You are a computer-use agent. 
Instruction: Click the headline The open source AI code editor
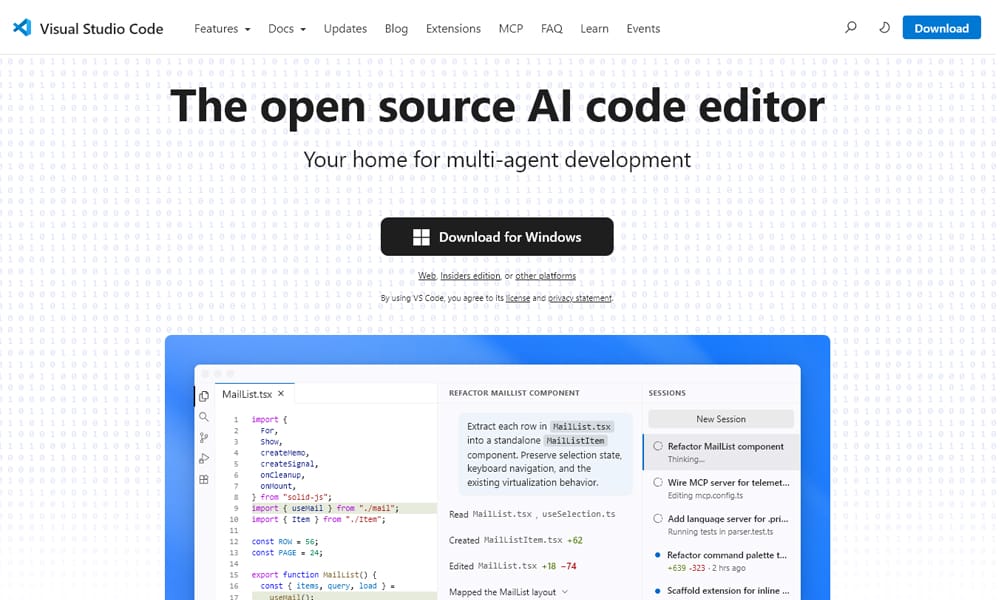point(497,106)
